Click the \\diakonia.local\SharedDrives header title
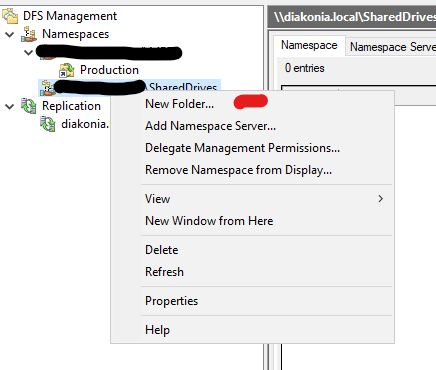Viewport: 436px width, 370px height. tap(355, 17)
